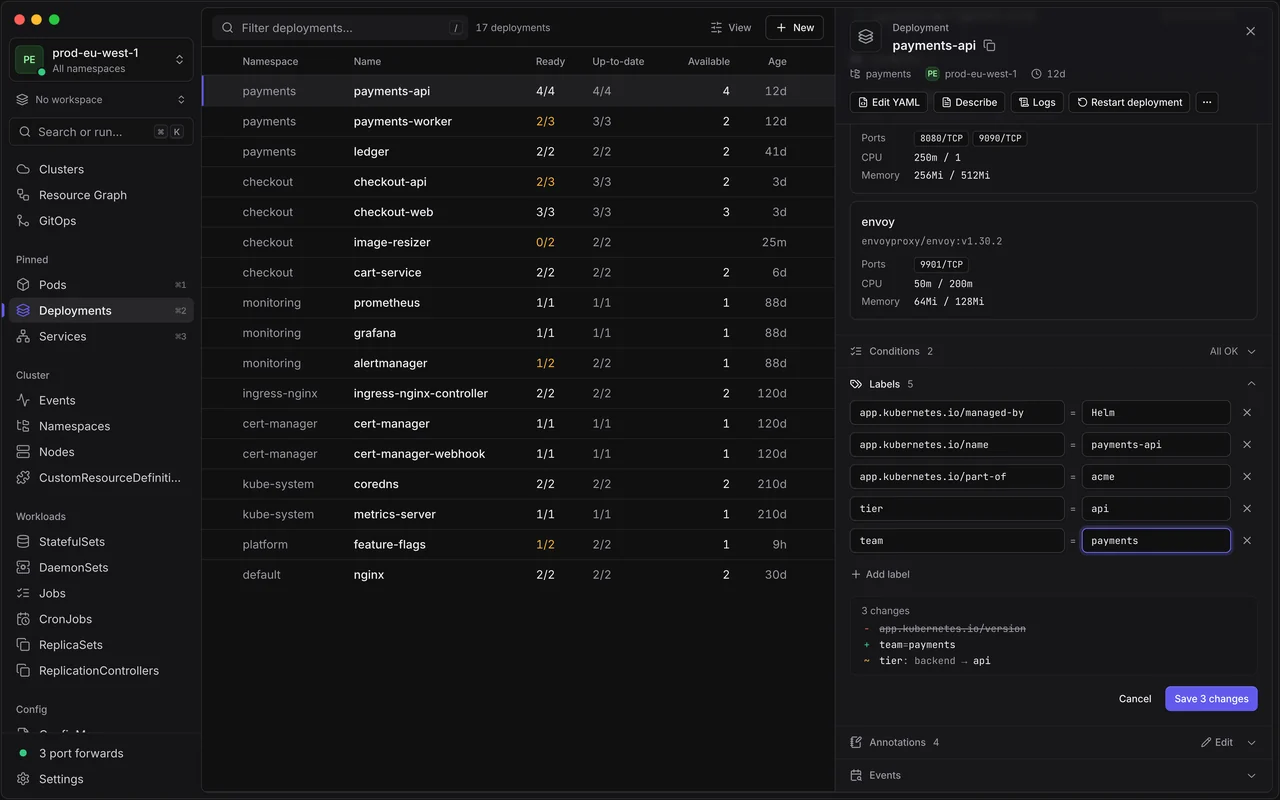Screen dimensions: 1280x800
Task: Edit the Helm label value field
Action: (x=1156, y=413)
